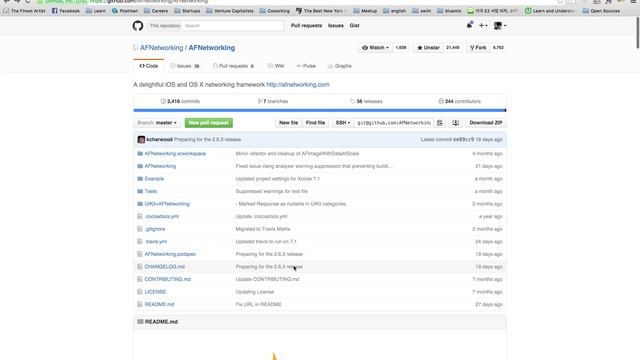Open the Open Sources bookmarks folder

coord(601,11)
